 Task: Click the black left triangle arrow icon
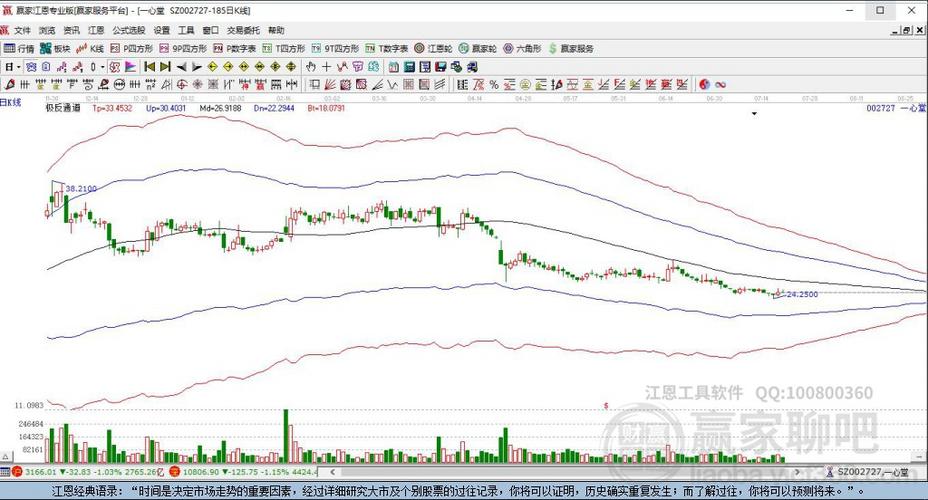point(181,67)
